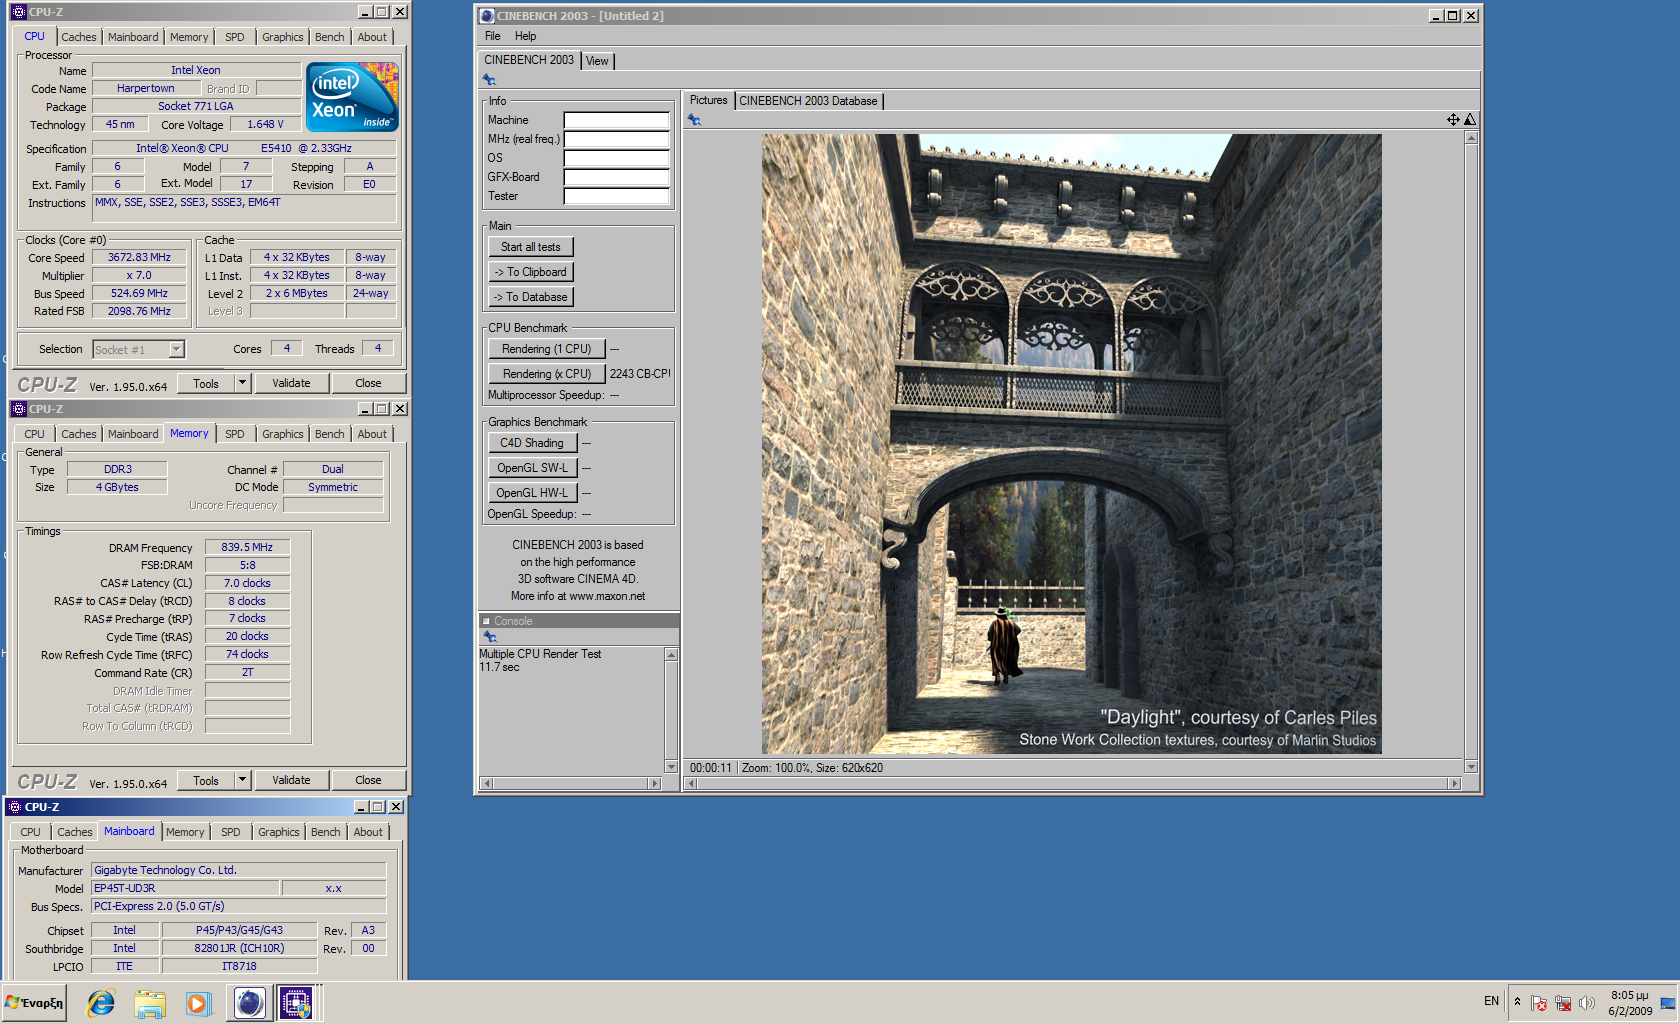
Task: Run Rendering (x CPU) benchmark
Action: (x=547, y=374)
